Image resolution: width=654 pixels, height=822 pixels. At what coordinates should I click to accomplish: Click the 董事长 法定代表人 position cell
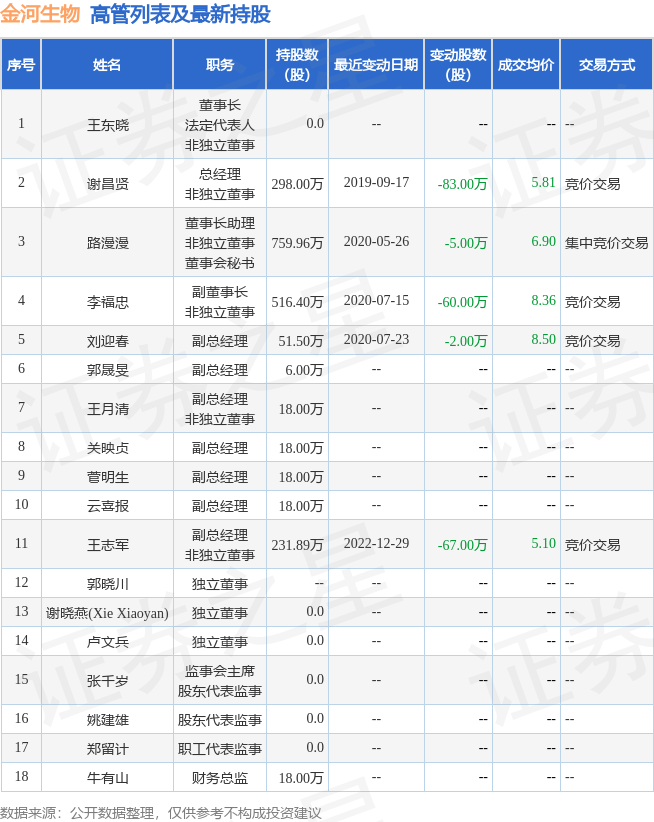[x=220, y=125]
